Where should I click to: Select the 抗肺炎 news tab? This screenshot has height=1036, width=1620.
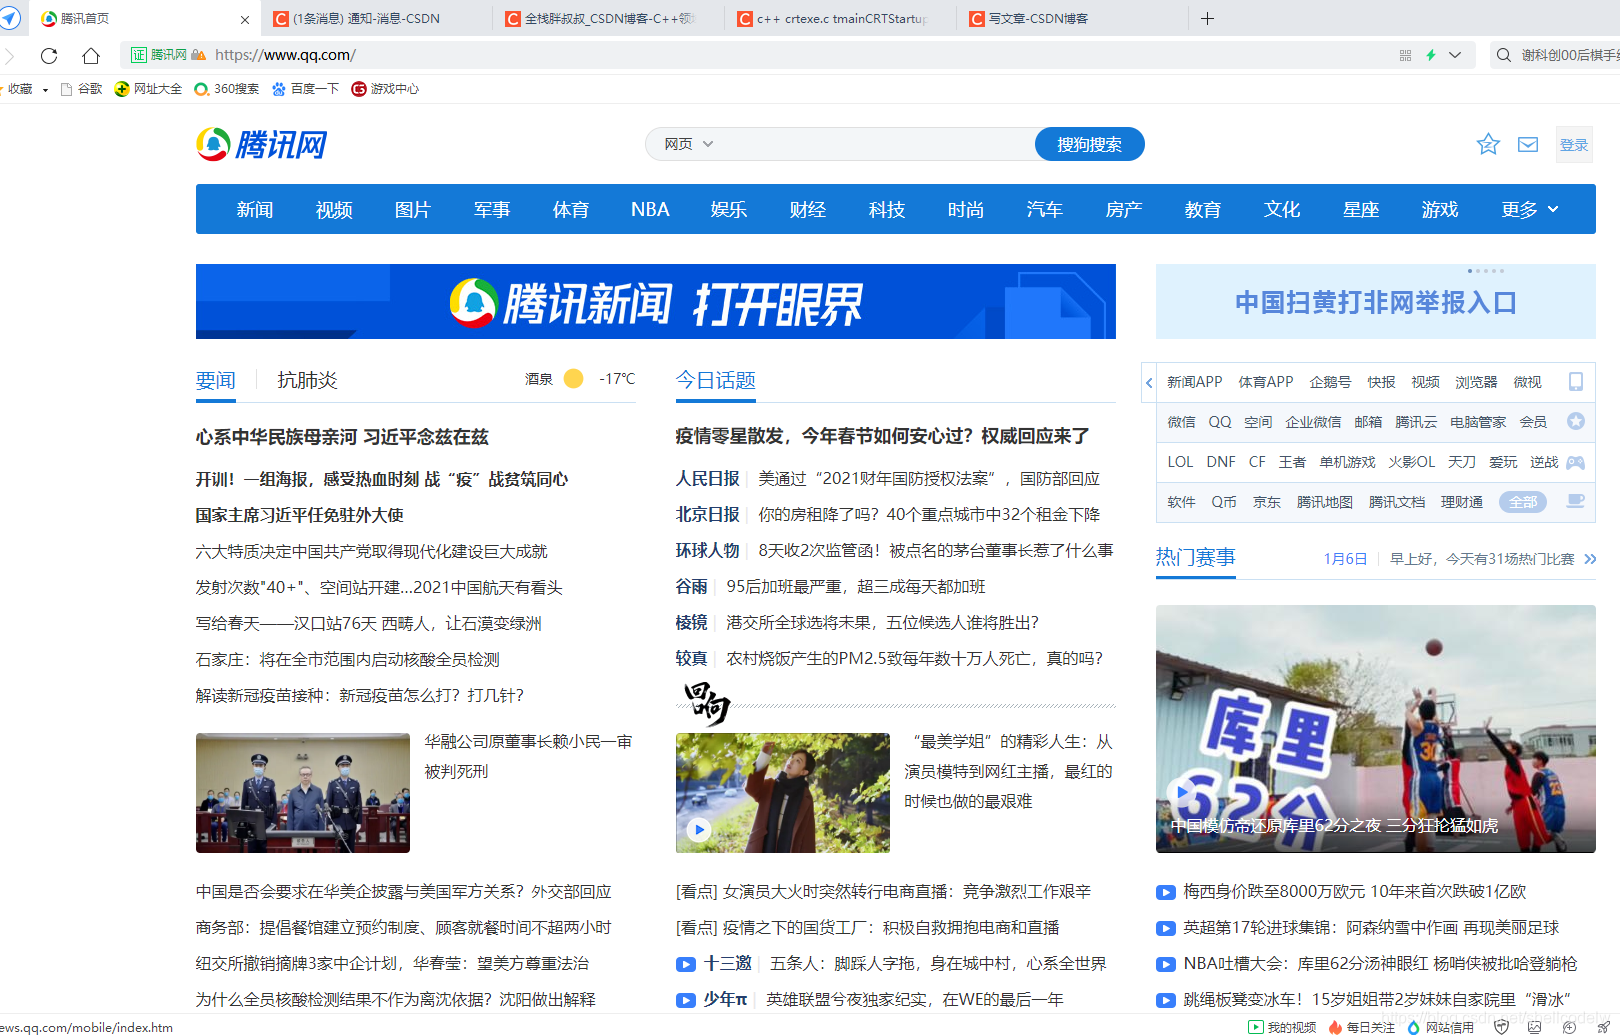coord(307,380)
